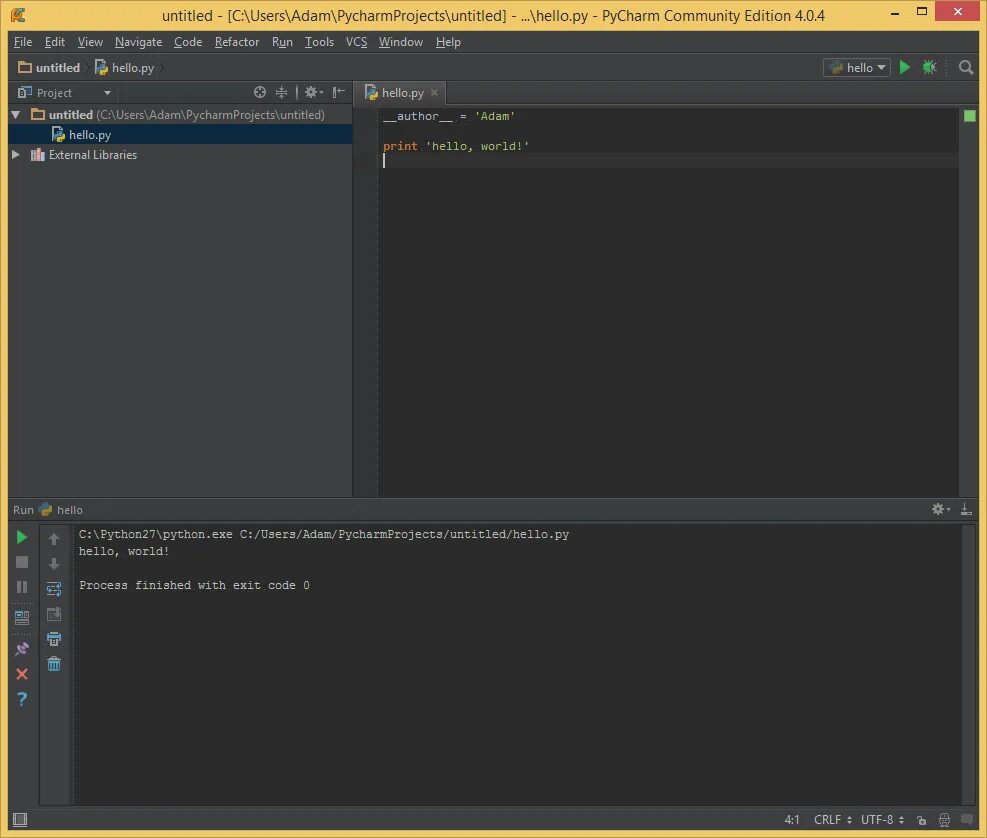Collapse the untitled project folder
Screen dimensions: 987x838
point(16,115)
